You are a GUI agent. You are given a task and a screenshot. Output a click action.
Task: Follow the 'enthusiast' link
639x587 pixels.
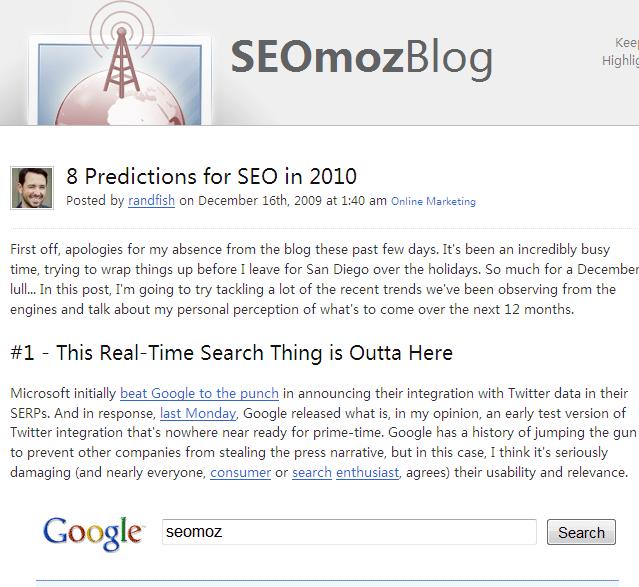pos(368,472)
